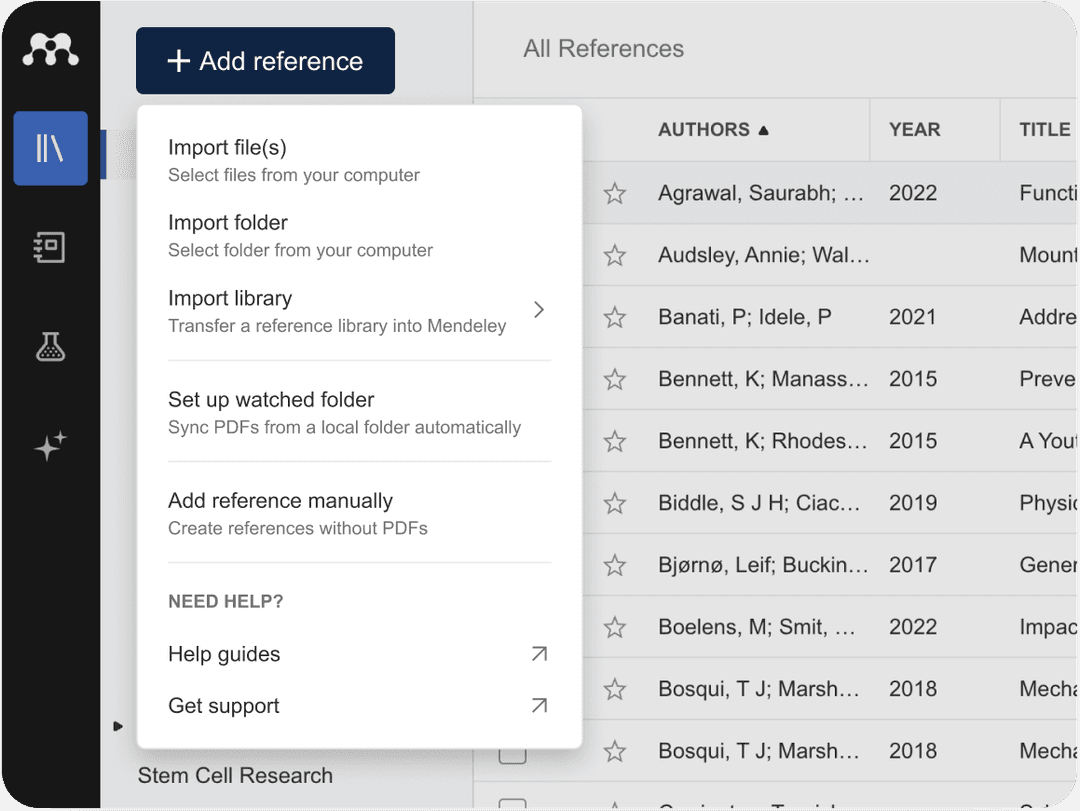The image size is (1080, 811).
Task: Click the external link arrow beside Get support
Action: [539, 706]
